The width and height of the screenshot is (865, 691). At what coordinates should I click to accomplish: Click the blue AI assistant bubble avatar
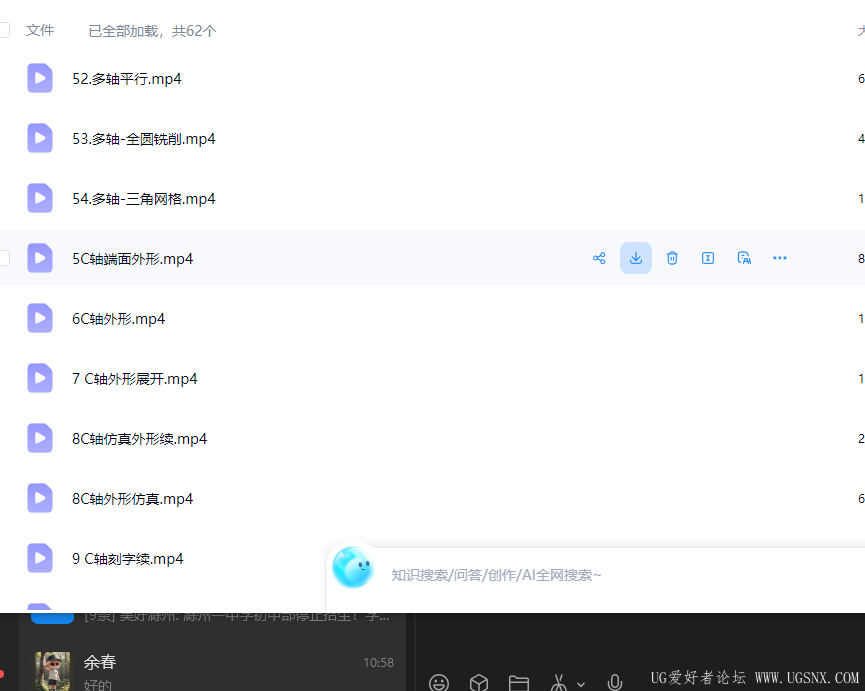(x=353, y=567)
